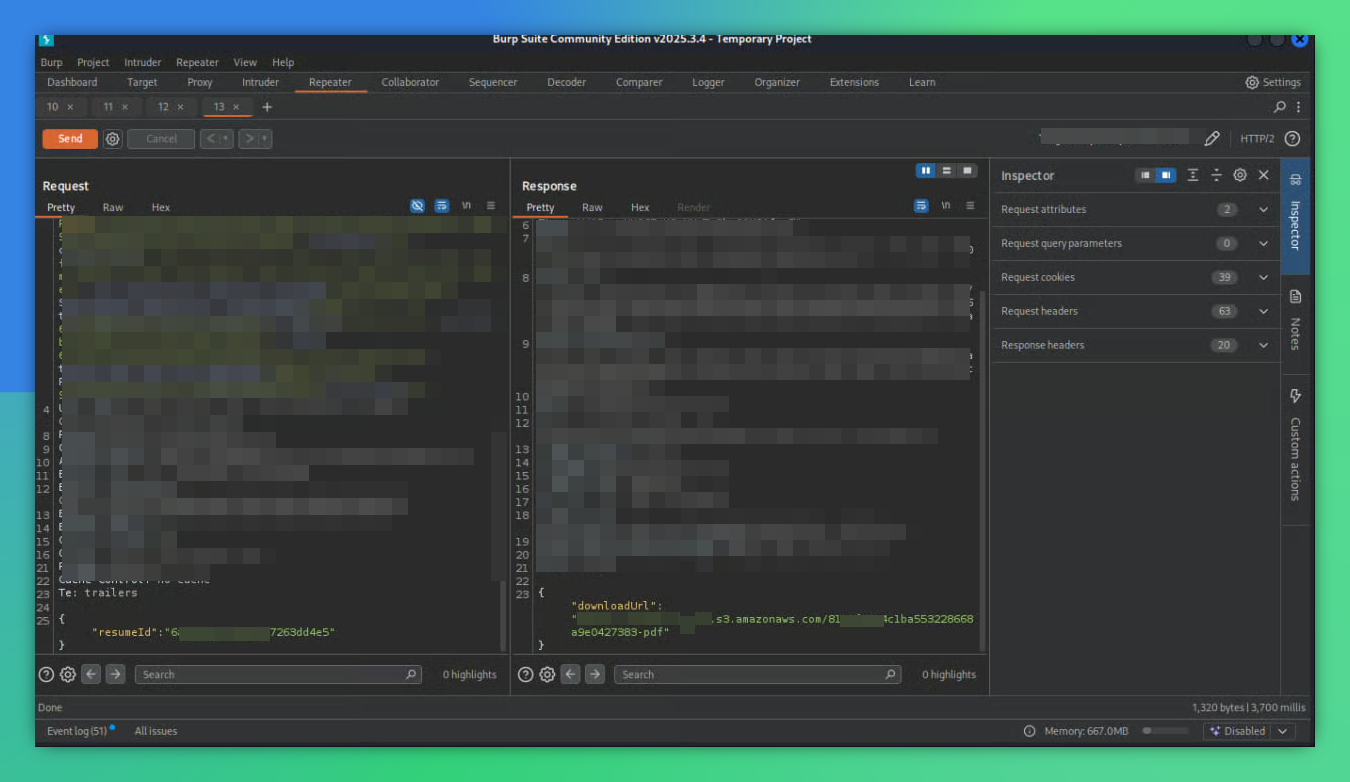Screen dimensions: 1350x782
Task: Open Inspector settings gear
Action: tap(1240, 175)
